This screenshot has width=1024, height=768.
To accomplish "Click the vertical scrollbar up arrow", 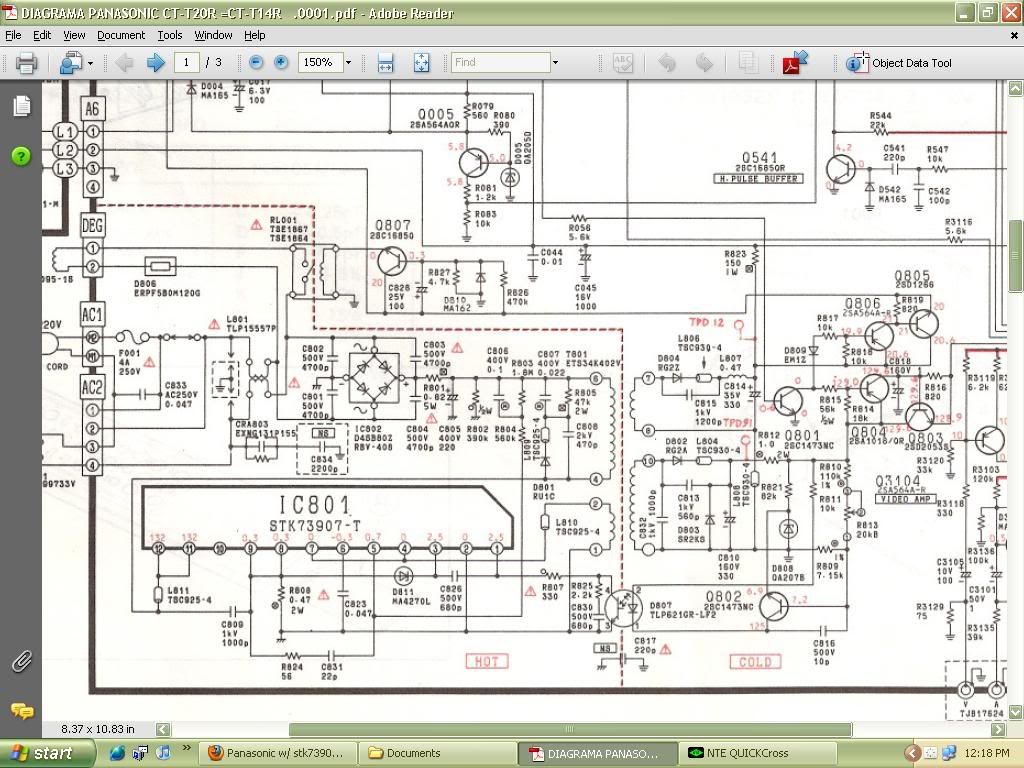I will pos(1016,88).
